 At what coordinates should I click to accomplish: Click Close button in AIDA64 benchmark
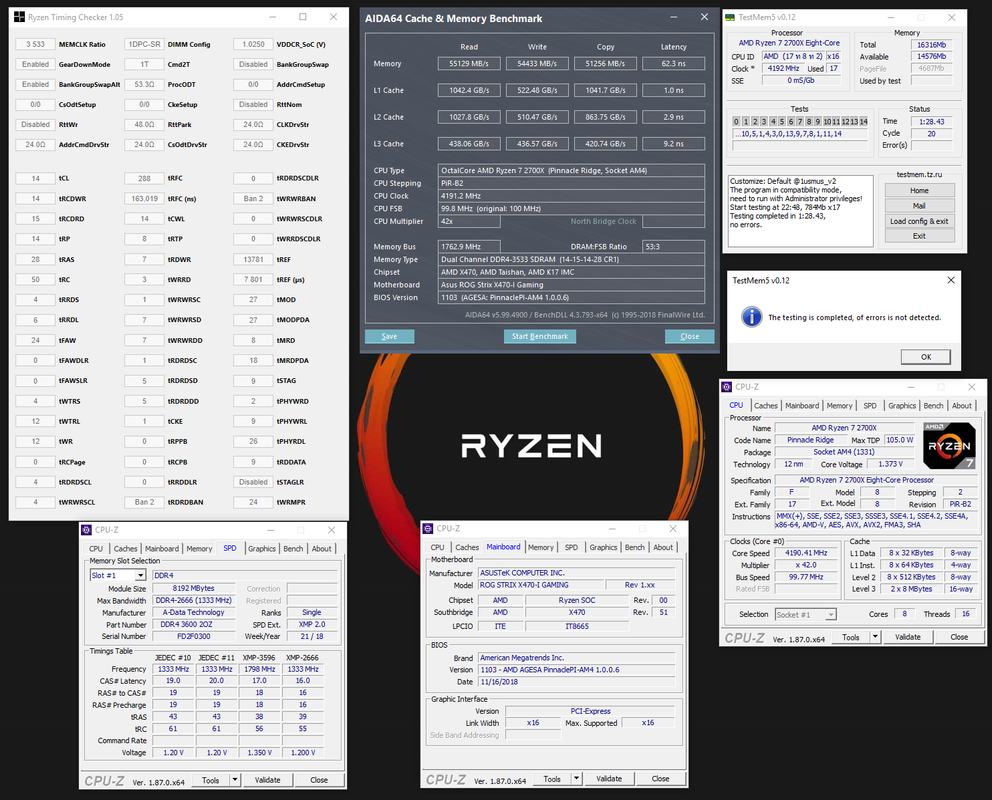coord(690,336)
